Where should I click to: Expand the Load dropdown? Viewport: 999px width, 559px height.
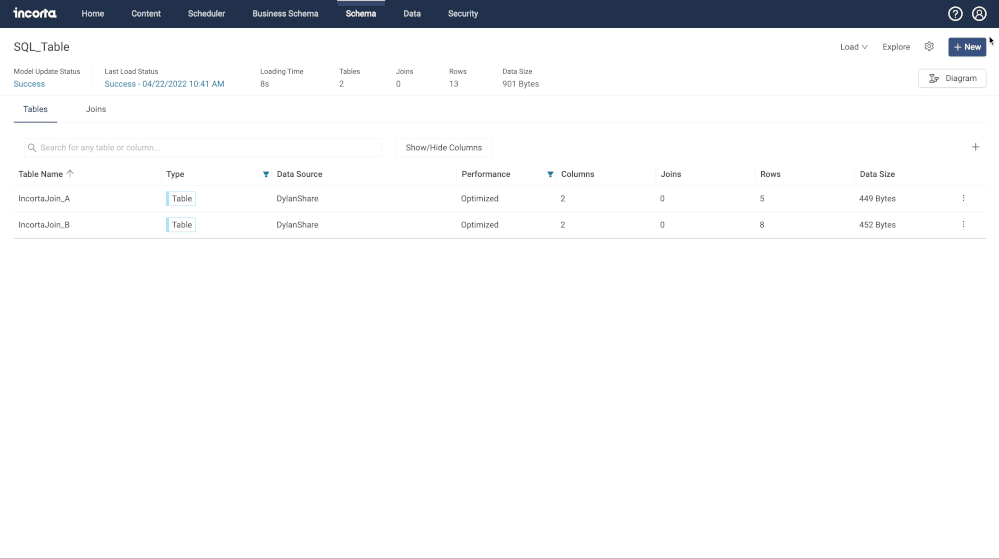pos(853,47)
